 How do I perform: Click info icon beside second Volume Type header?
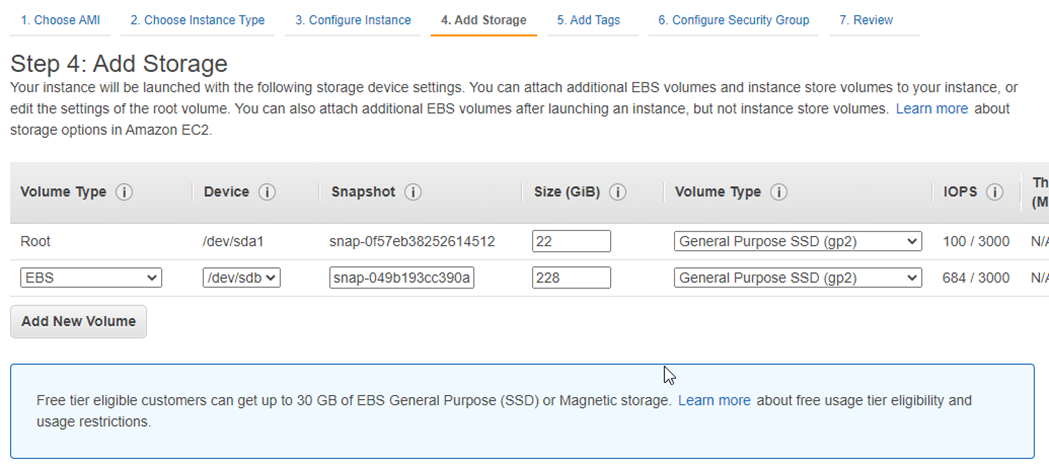coord(779,192)
